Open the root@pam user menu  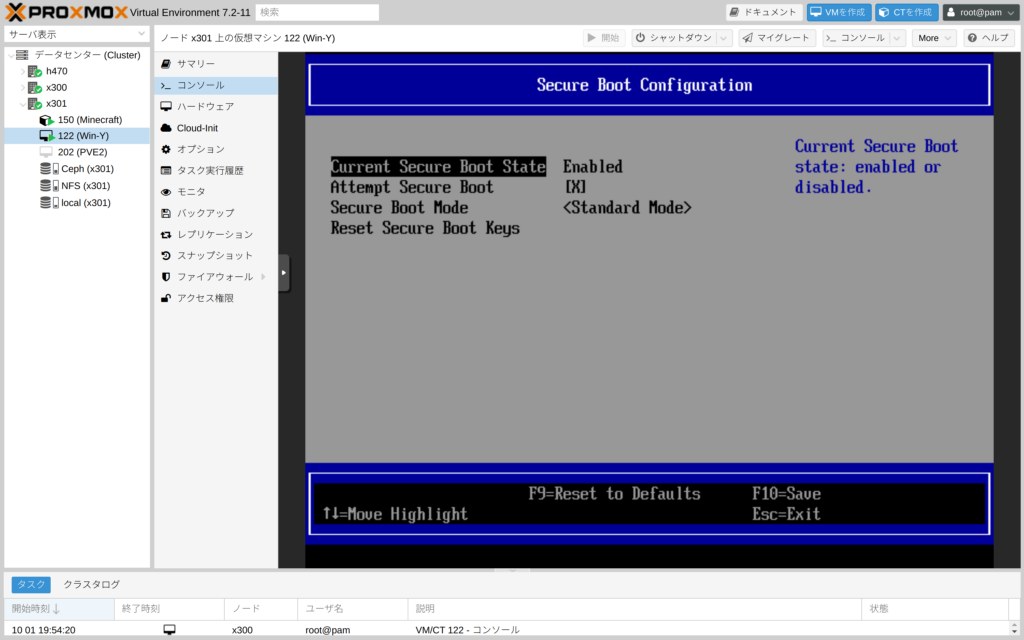[x=981, y=12]
